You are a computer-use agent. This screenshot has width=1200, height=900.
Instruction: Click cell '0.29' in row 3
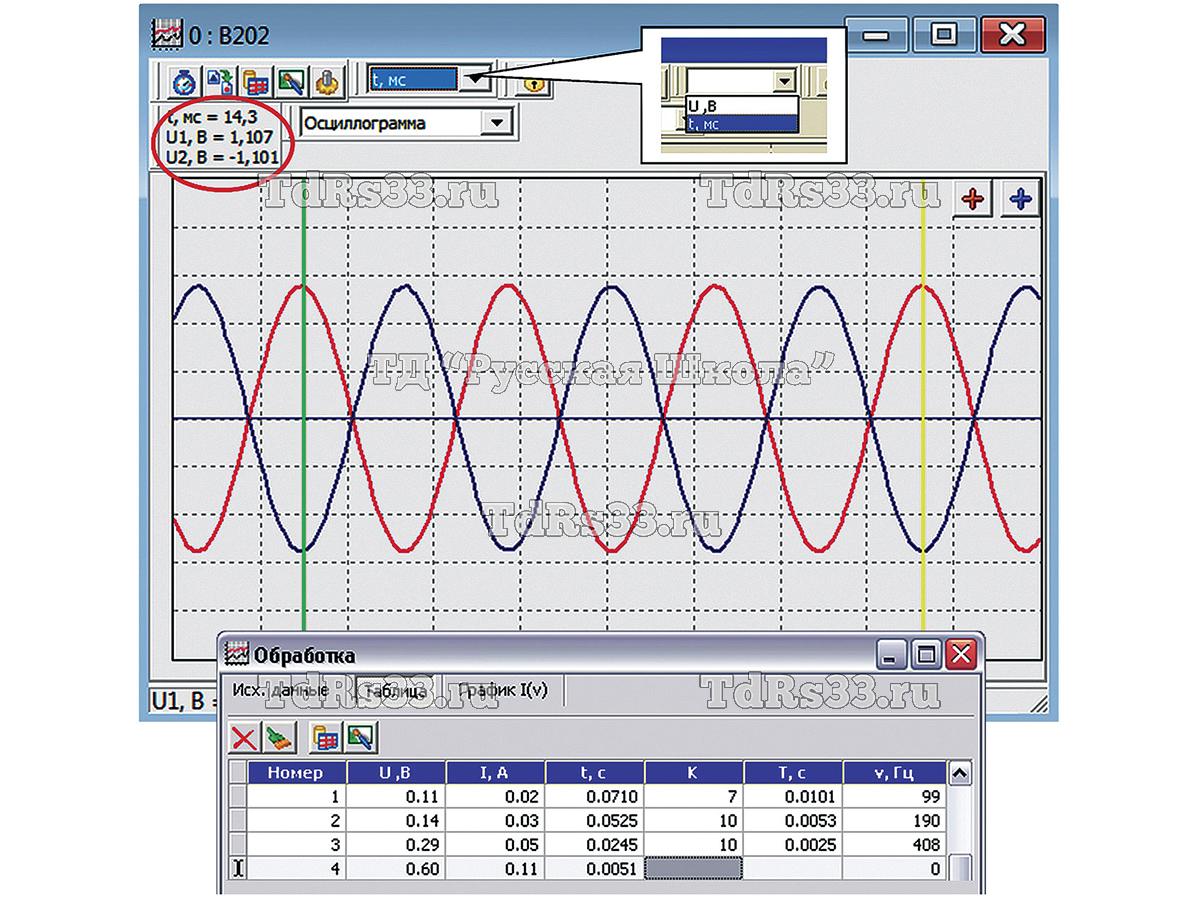(396, 845)
